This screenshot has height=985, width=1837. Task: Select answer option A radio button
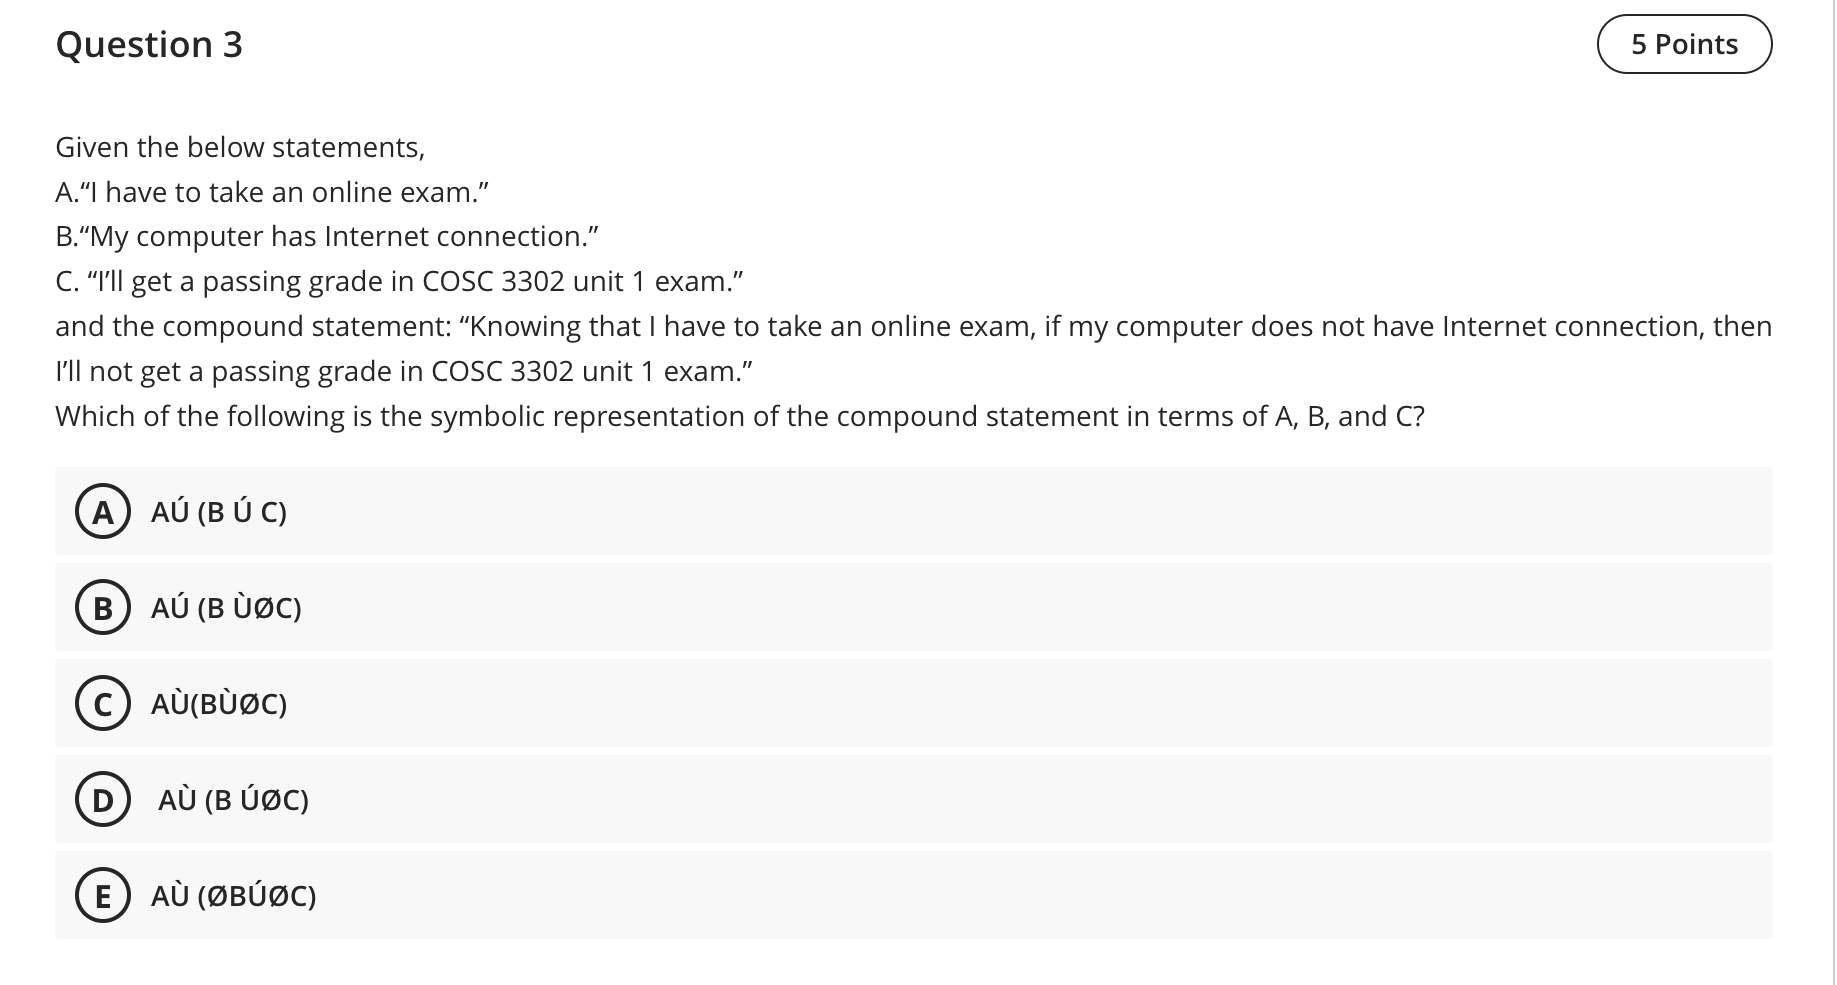coord(103,512)
